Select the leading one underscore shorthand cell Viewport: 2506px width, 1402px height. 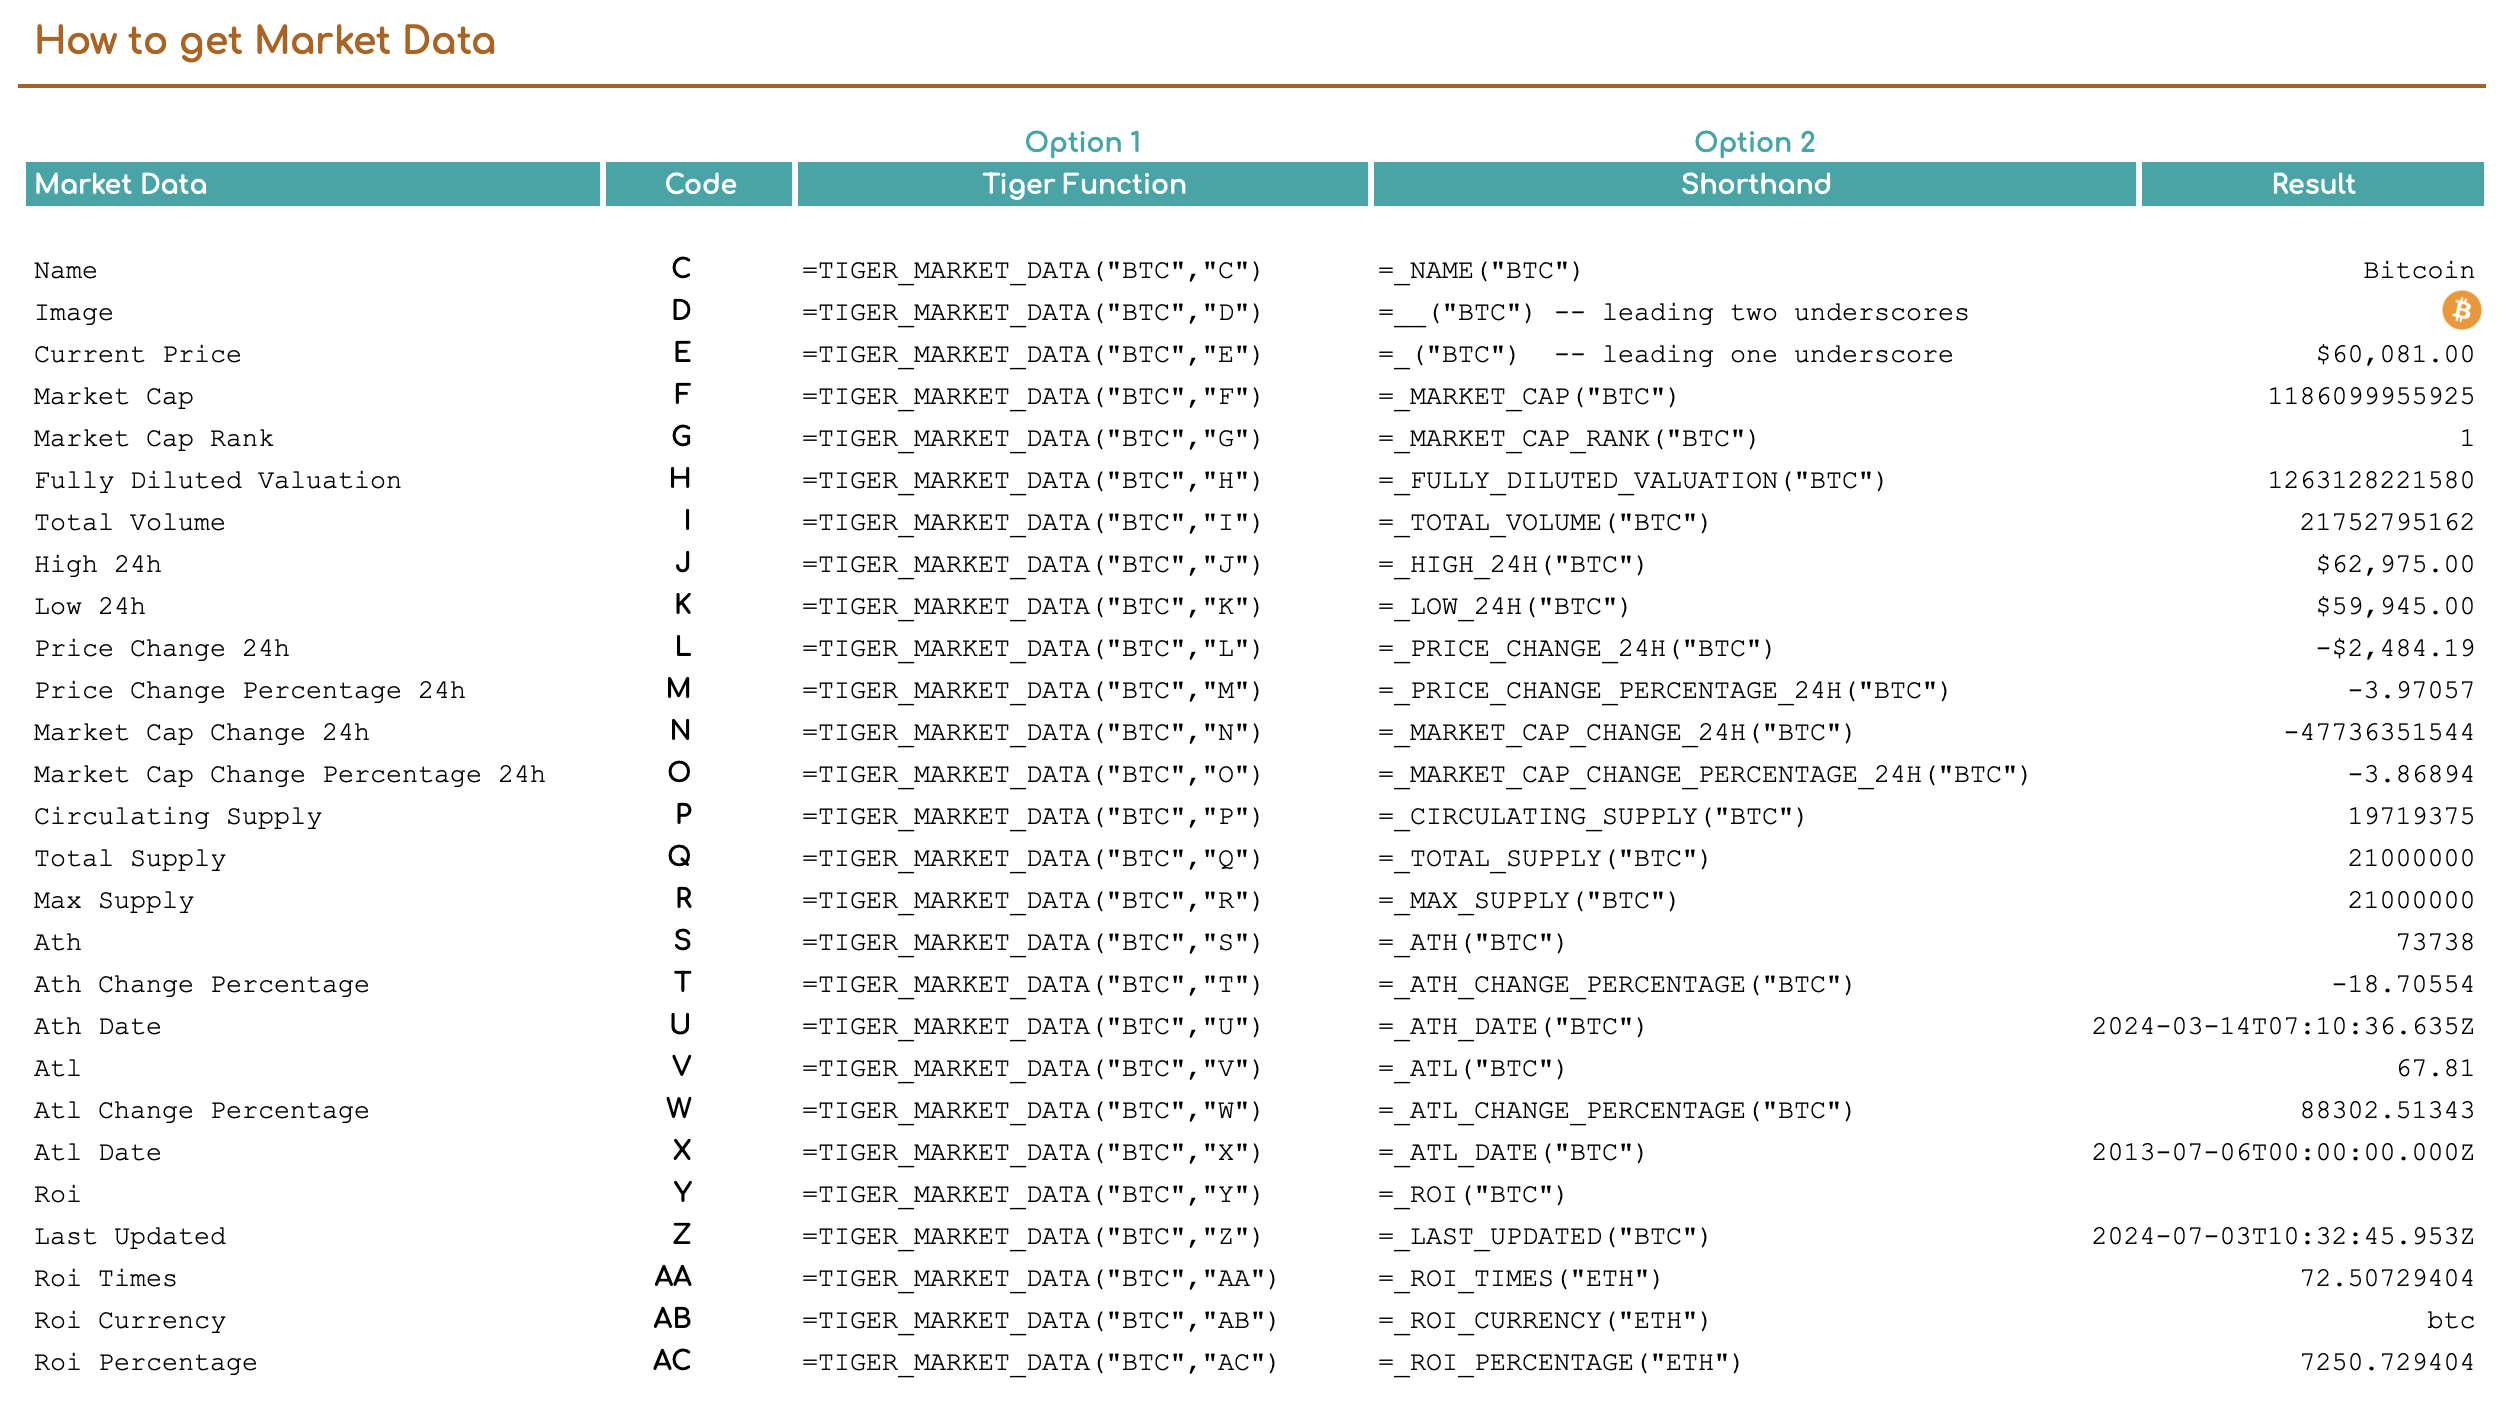point(1665,354)
